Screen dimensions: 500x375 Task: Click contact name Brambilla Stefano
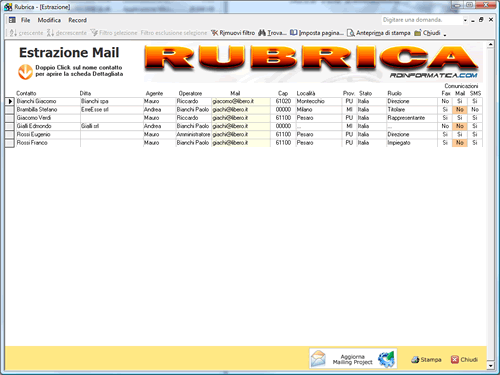(37, 110)
